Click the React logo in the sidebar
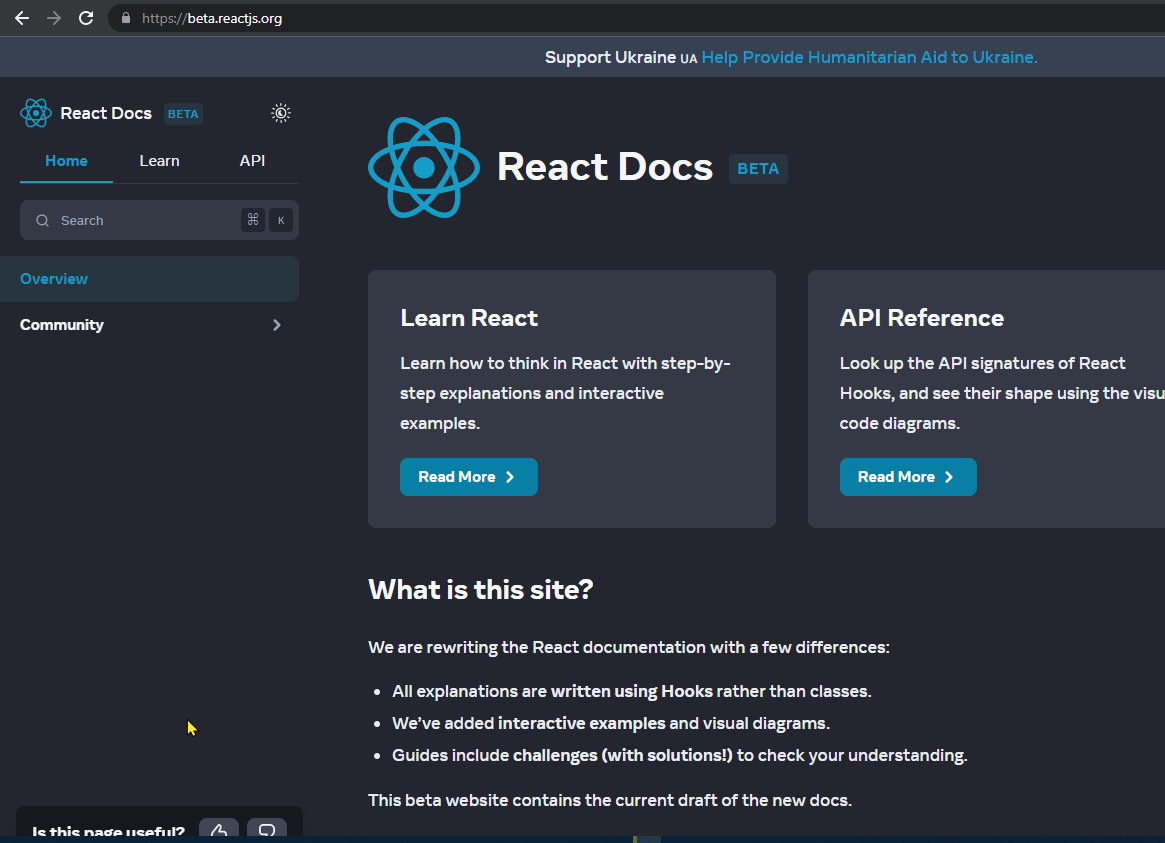The width and height of the screenshot is (1165, 843). 36,113
